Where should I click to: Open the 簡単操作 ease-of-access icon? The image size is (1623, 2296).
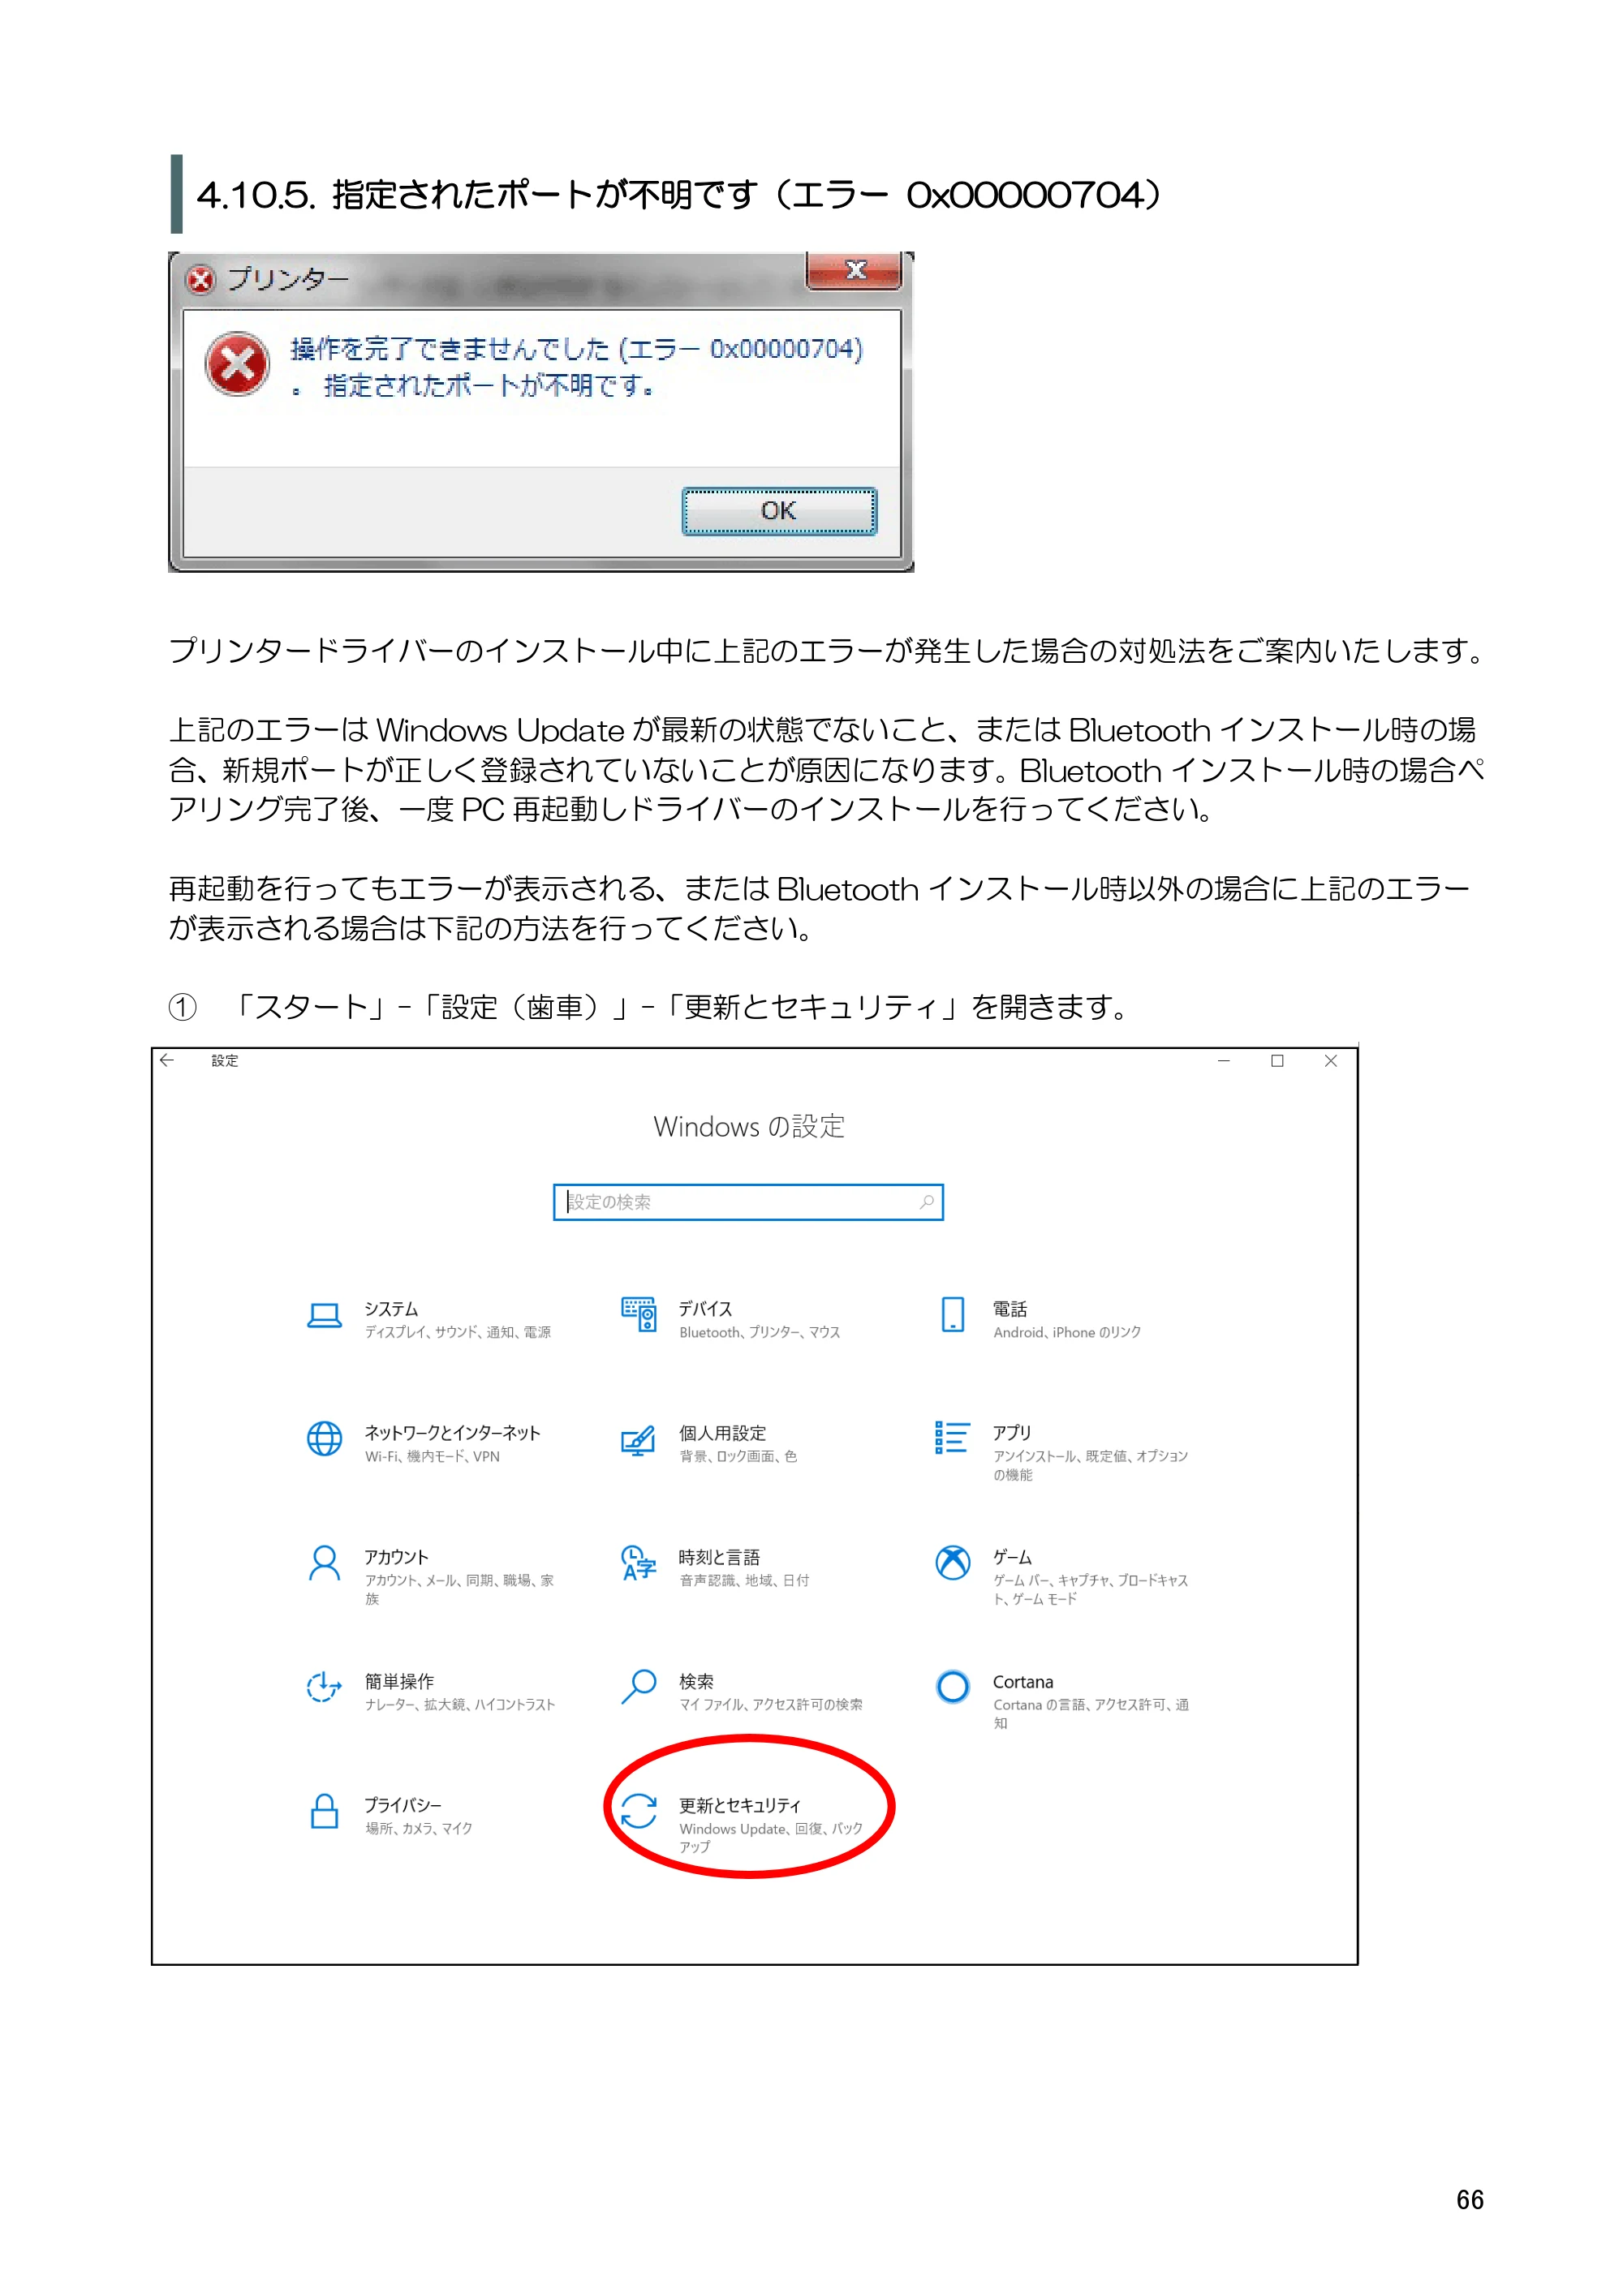pos(324,1687)
